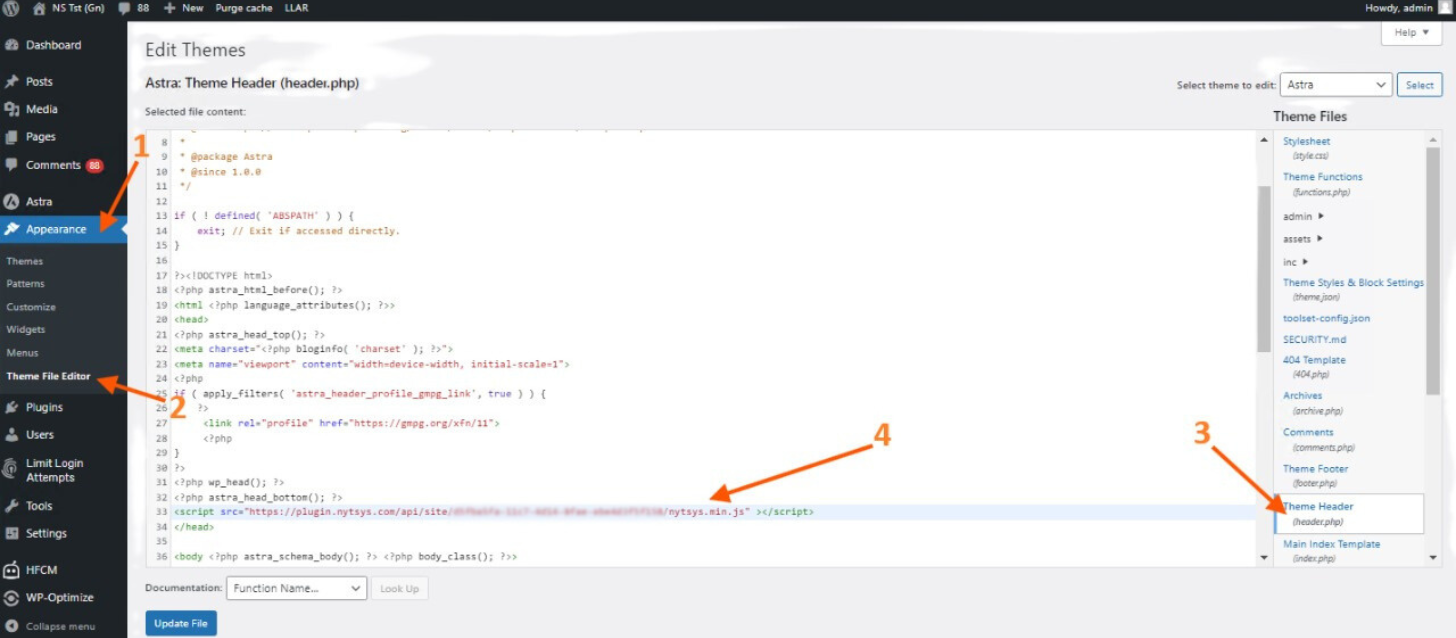The width and height of the screenshot is (1456, 638).
Task: Click the '<?php wp_head(); ?>' code line
Action: click(x=229, y=482)
